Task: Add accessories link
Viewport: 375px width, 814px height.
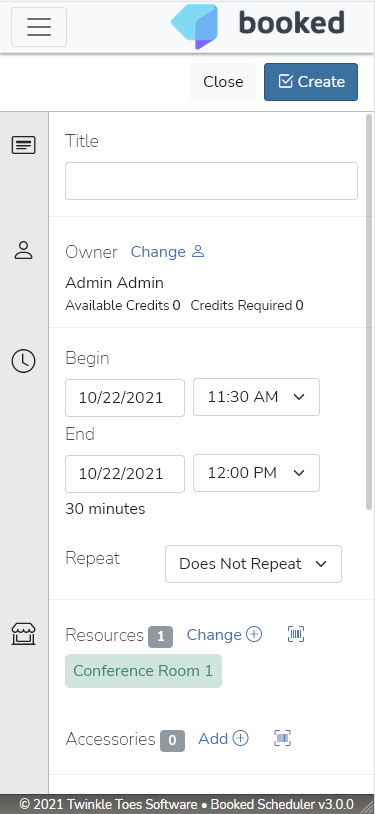Action: tap(223, 738)
